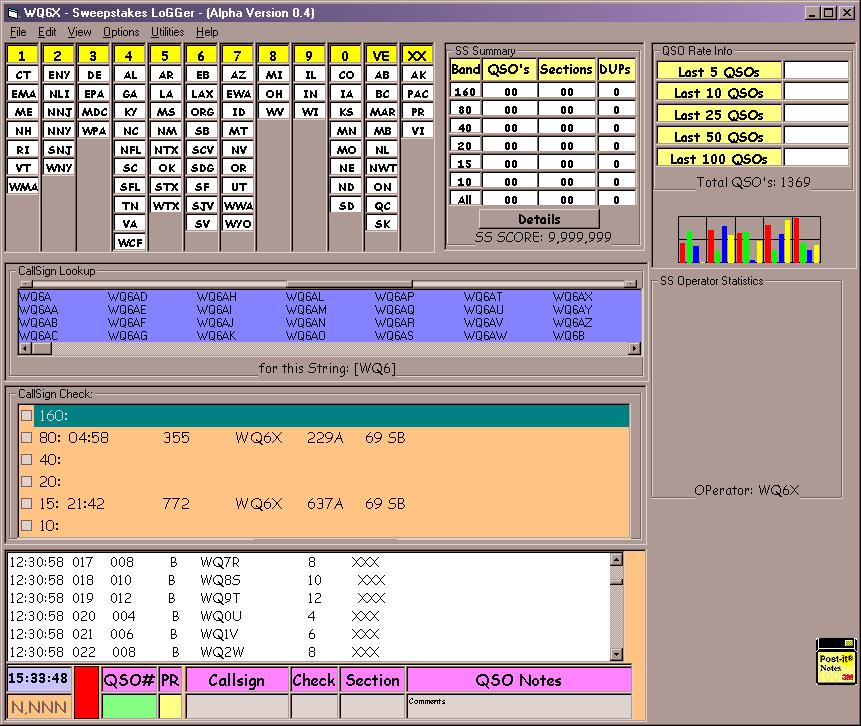Click the app icon in title bar
The width and height of the screenshot is (861, 726).
12,13
